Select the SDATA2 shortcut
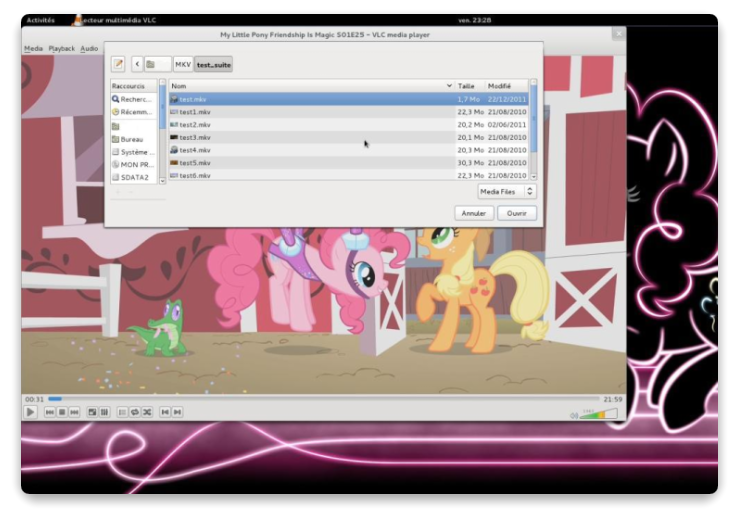 134,178
